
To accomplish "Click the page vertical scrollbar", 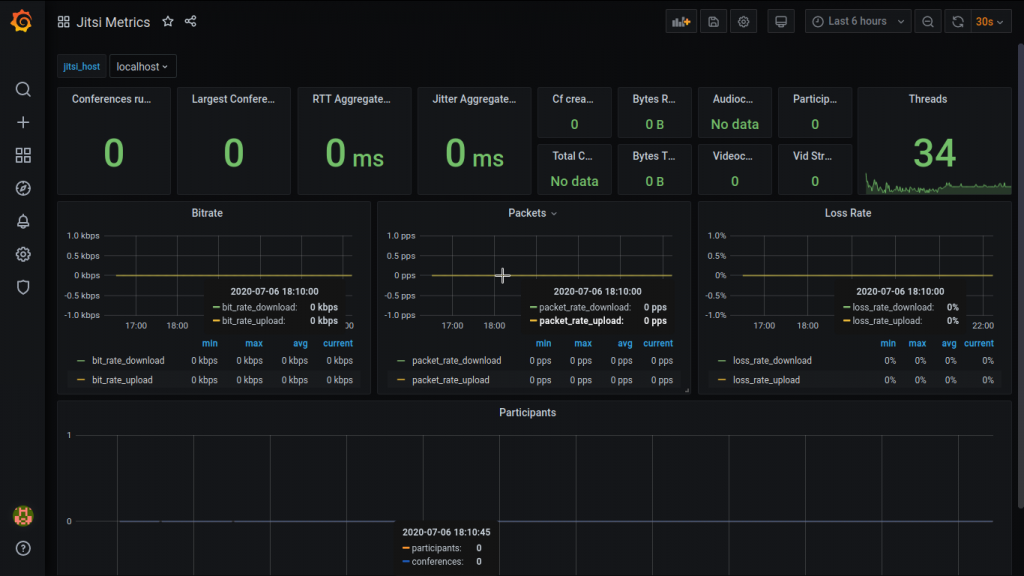I will pos(1020,274).
